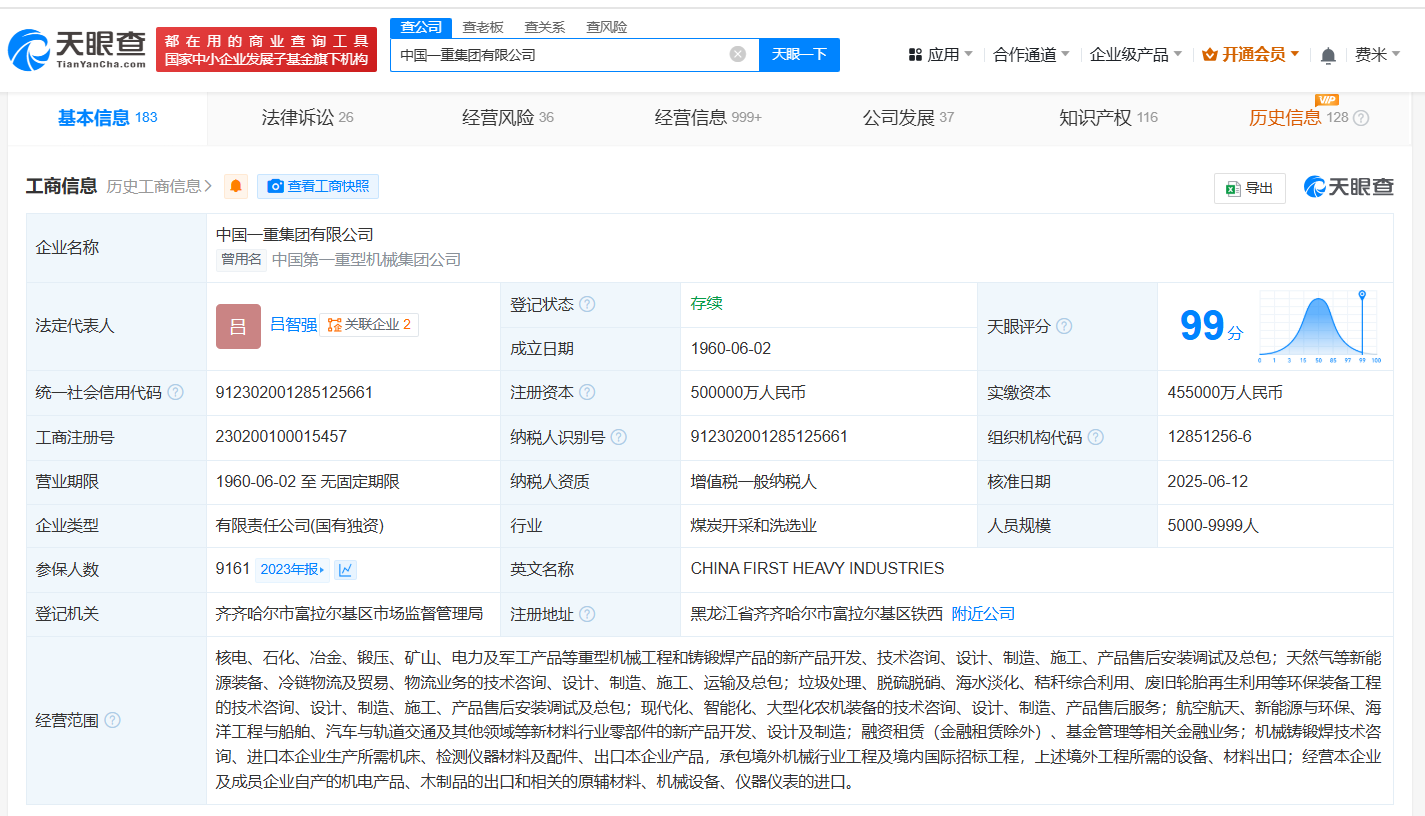The height and width of the screenshot is (816, 1425).
Task: Click the company name search input field
Action: 560,55
